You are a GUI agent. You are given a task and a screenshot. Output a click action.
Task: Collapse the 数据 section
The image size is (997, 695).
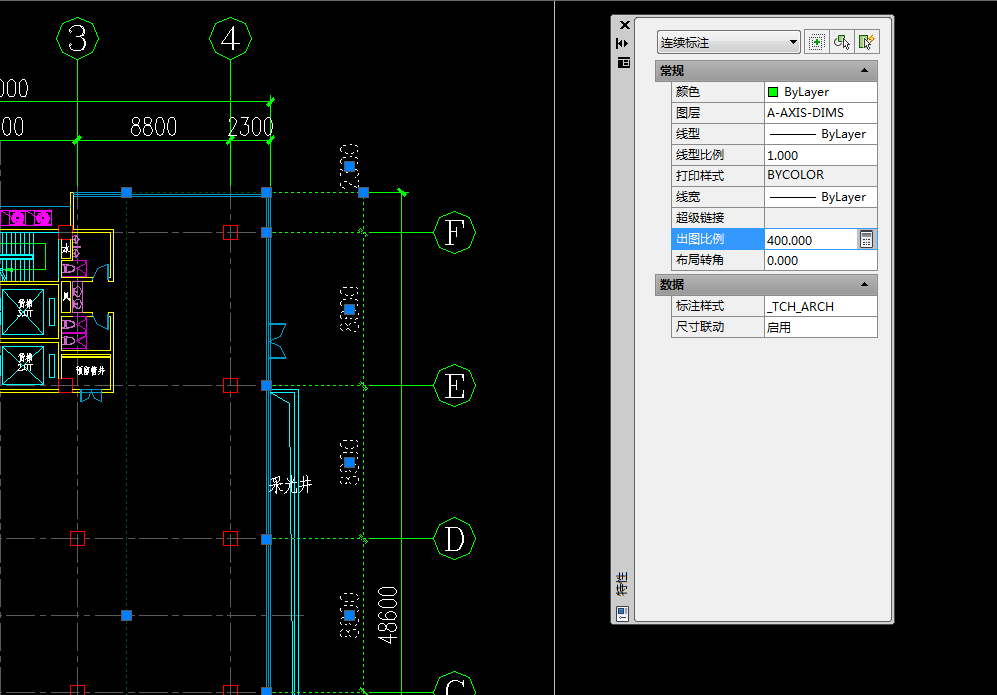(x=864, y=285)
